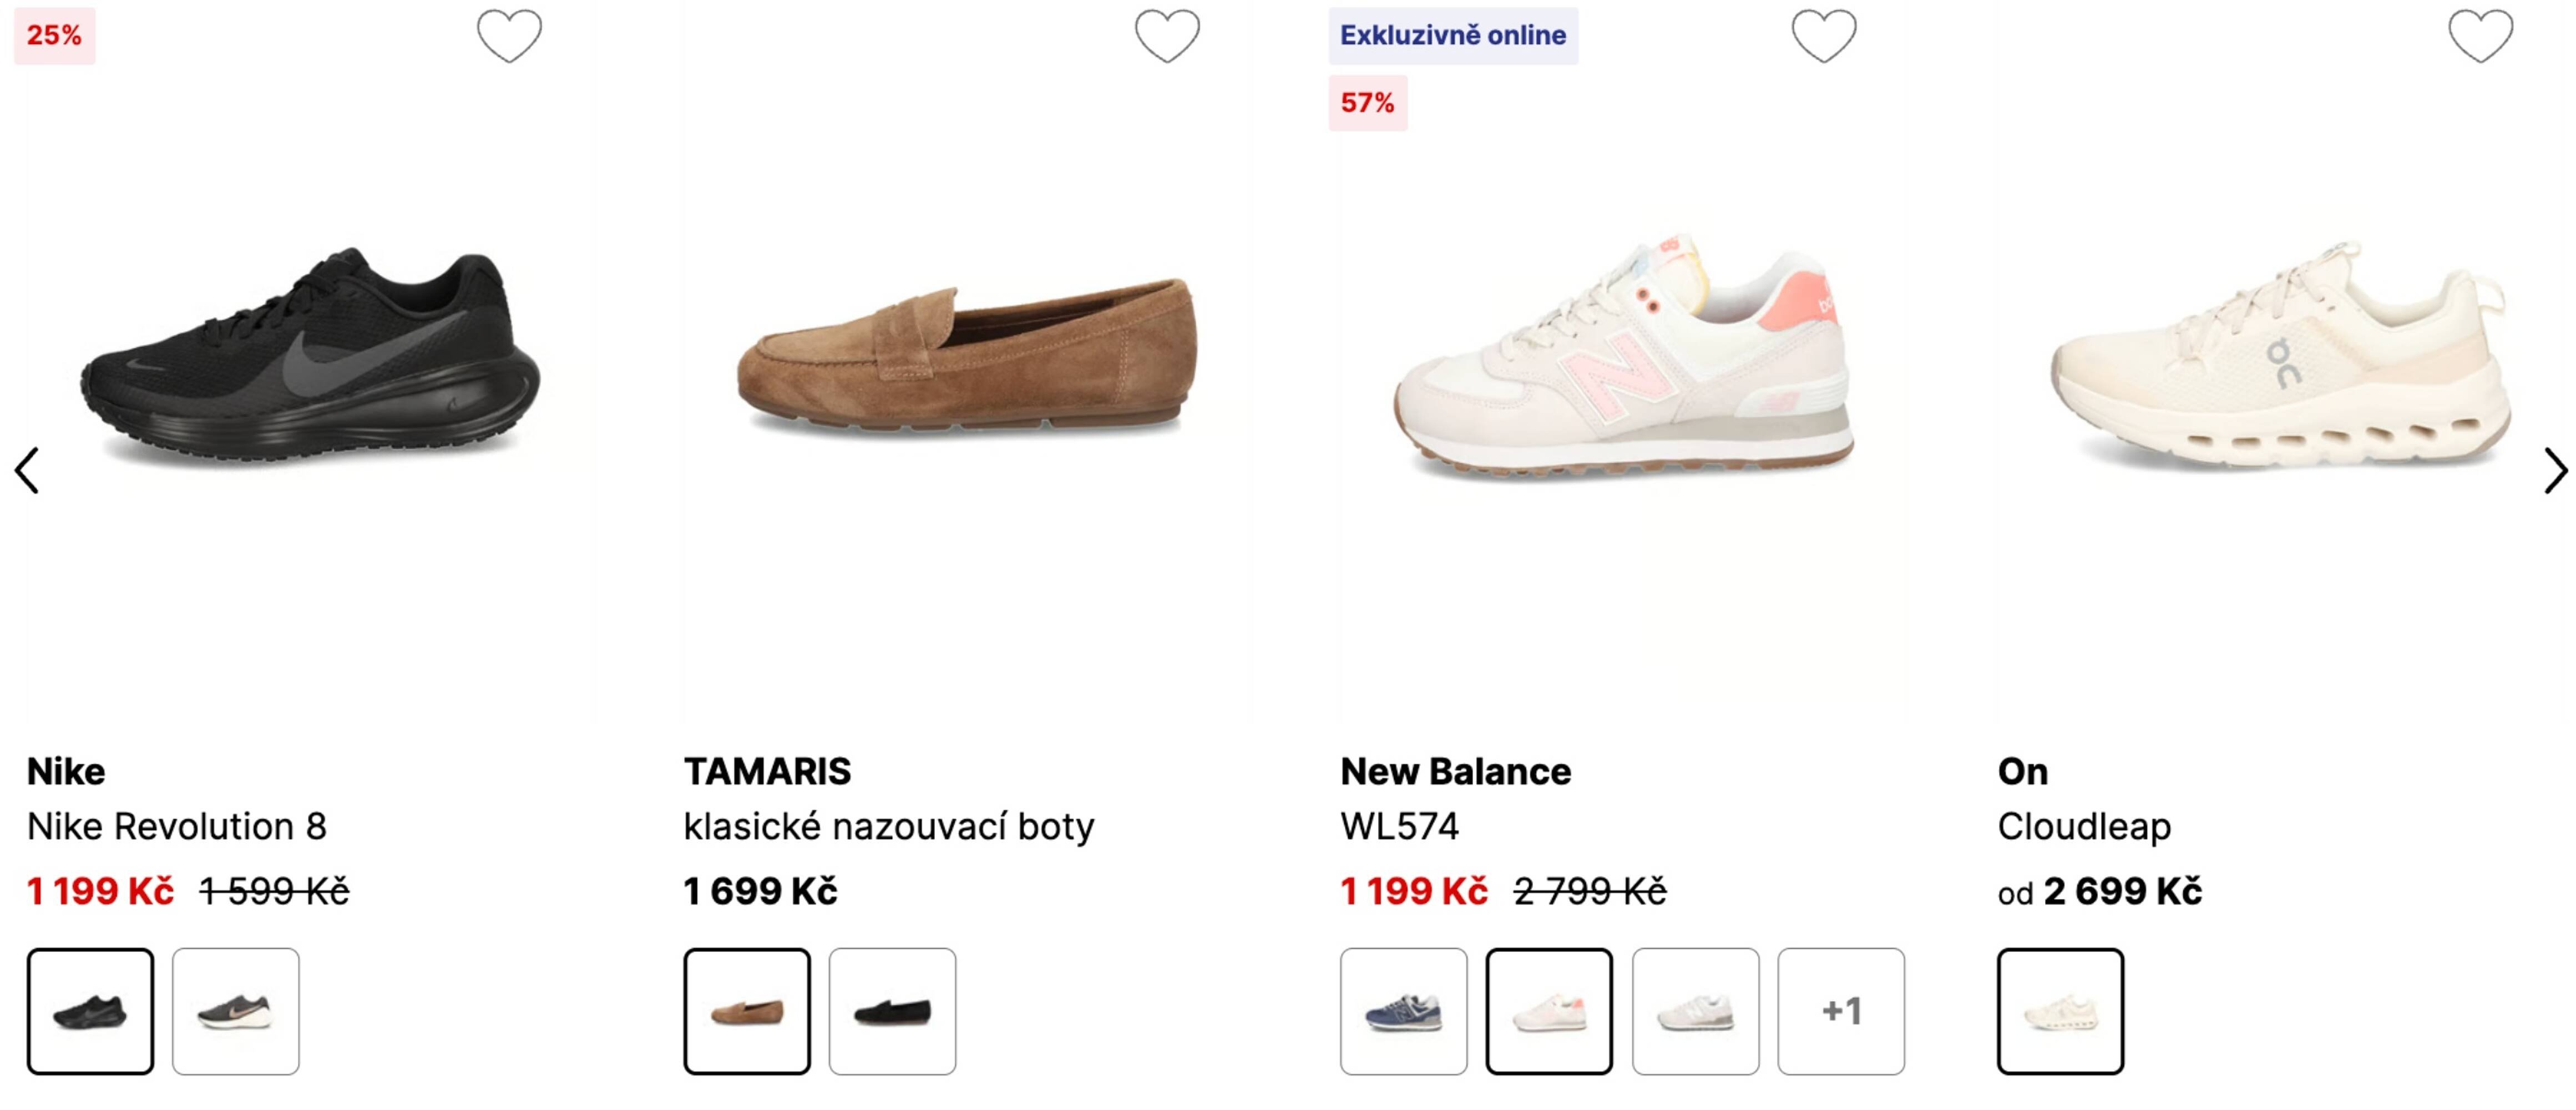Screen dimensions: 2576x1110
Task: Choose the grey New Balance variant thumbnail
Action: [1695, 1011]
